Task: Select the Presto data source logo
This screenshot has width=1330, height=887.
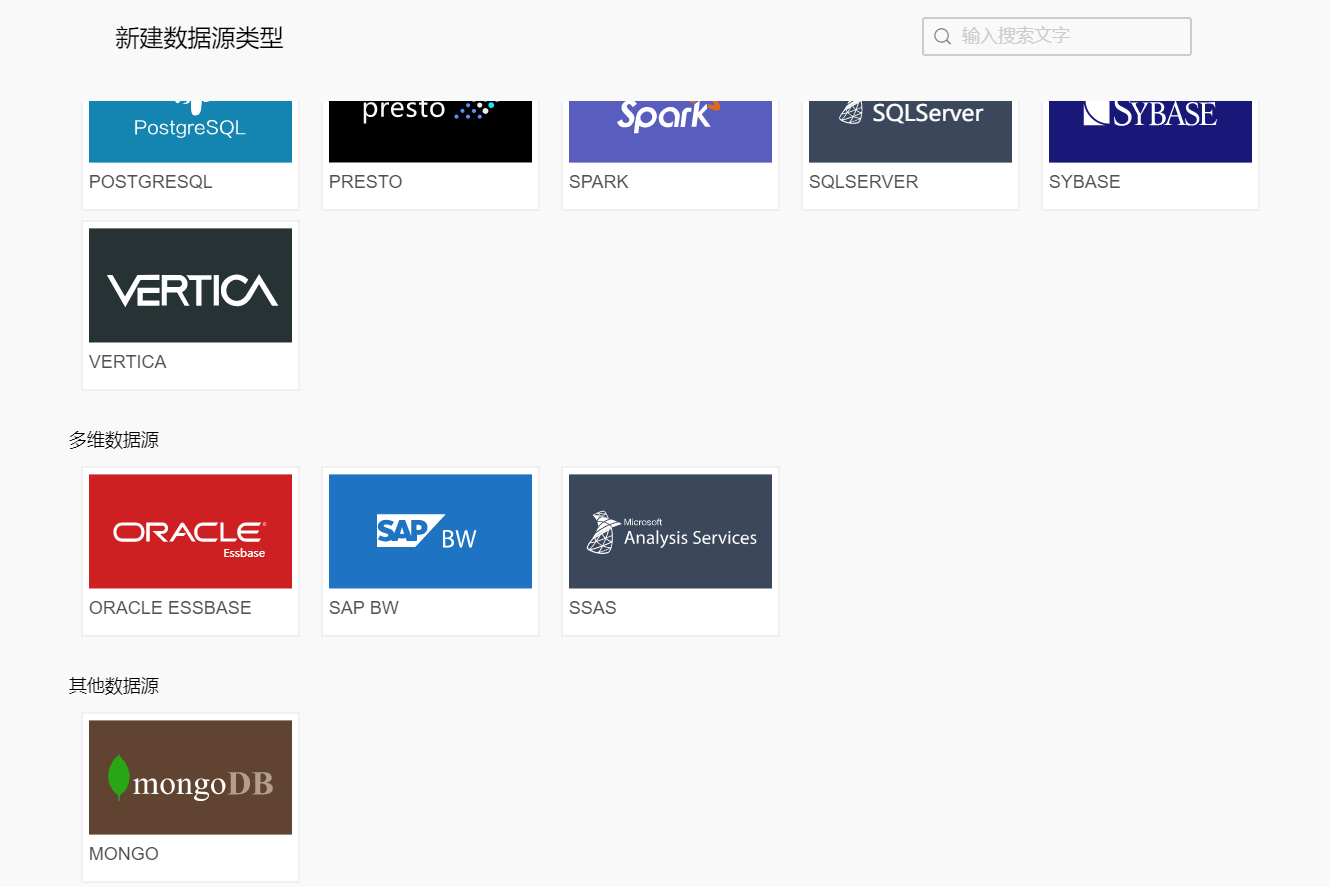Action: pos(430,132)
